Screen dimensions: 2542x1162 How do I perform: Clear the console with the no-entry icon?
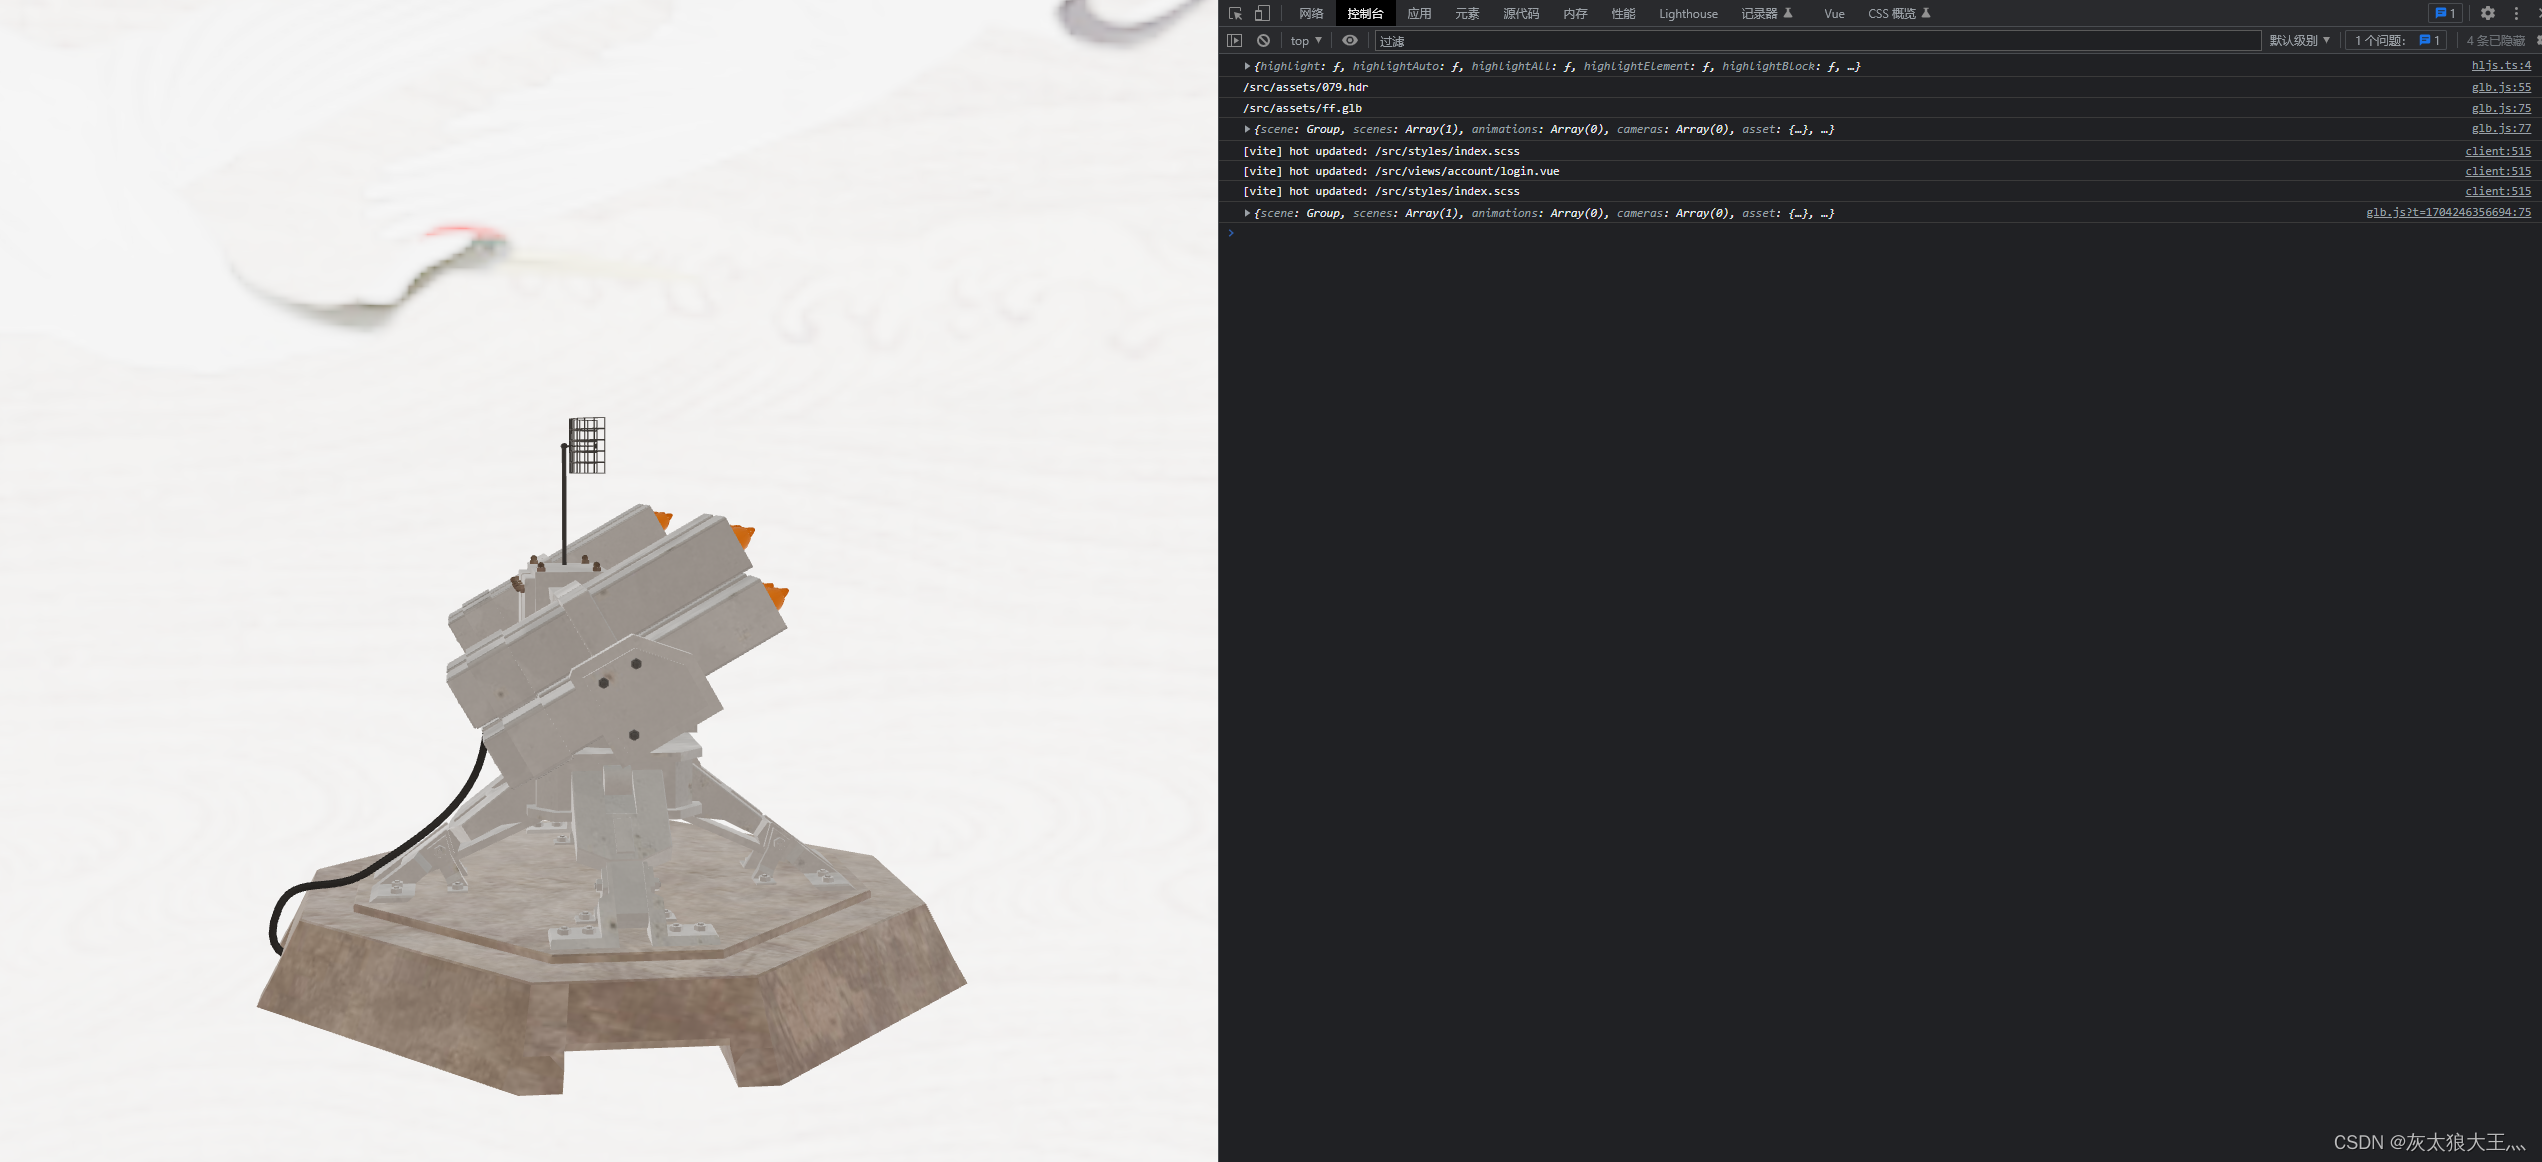pyautogui.click(x=1263, y=40)
